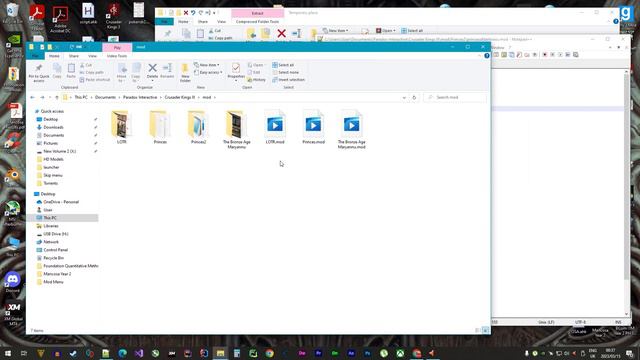
Task: Go back with the navigation arrow
Action: point(33,98)
